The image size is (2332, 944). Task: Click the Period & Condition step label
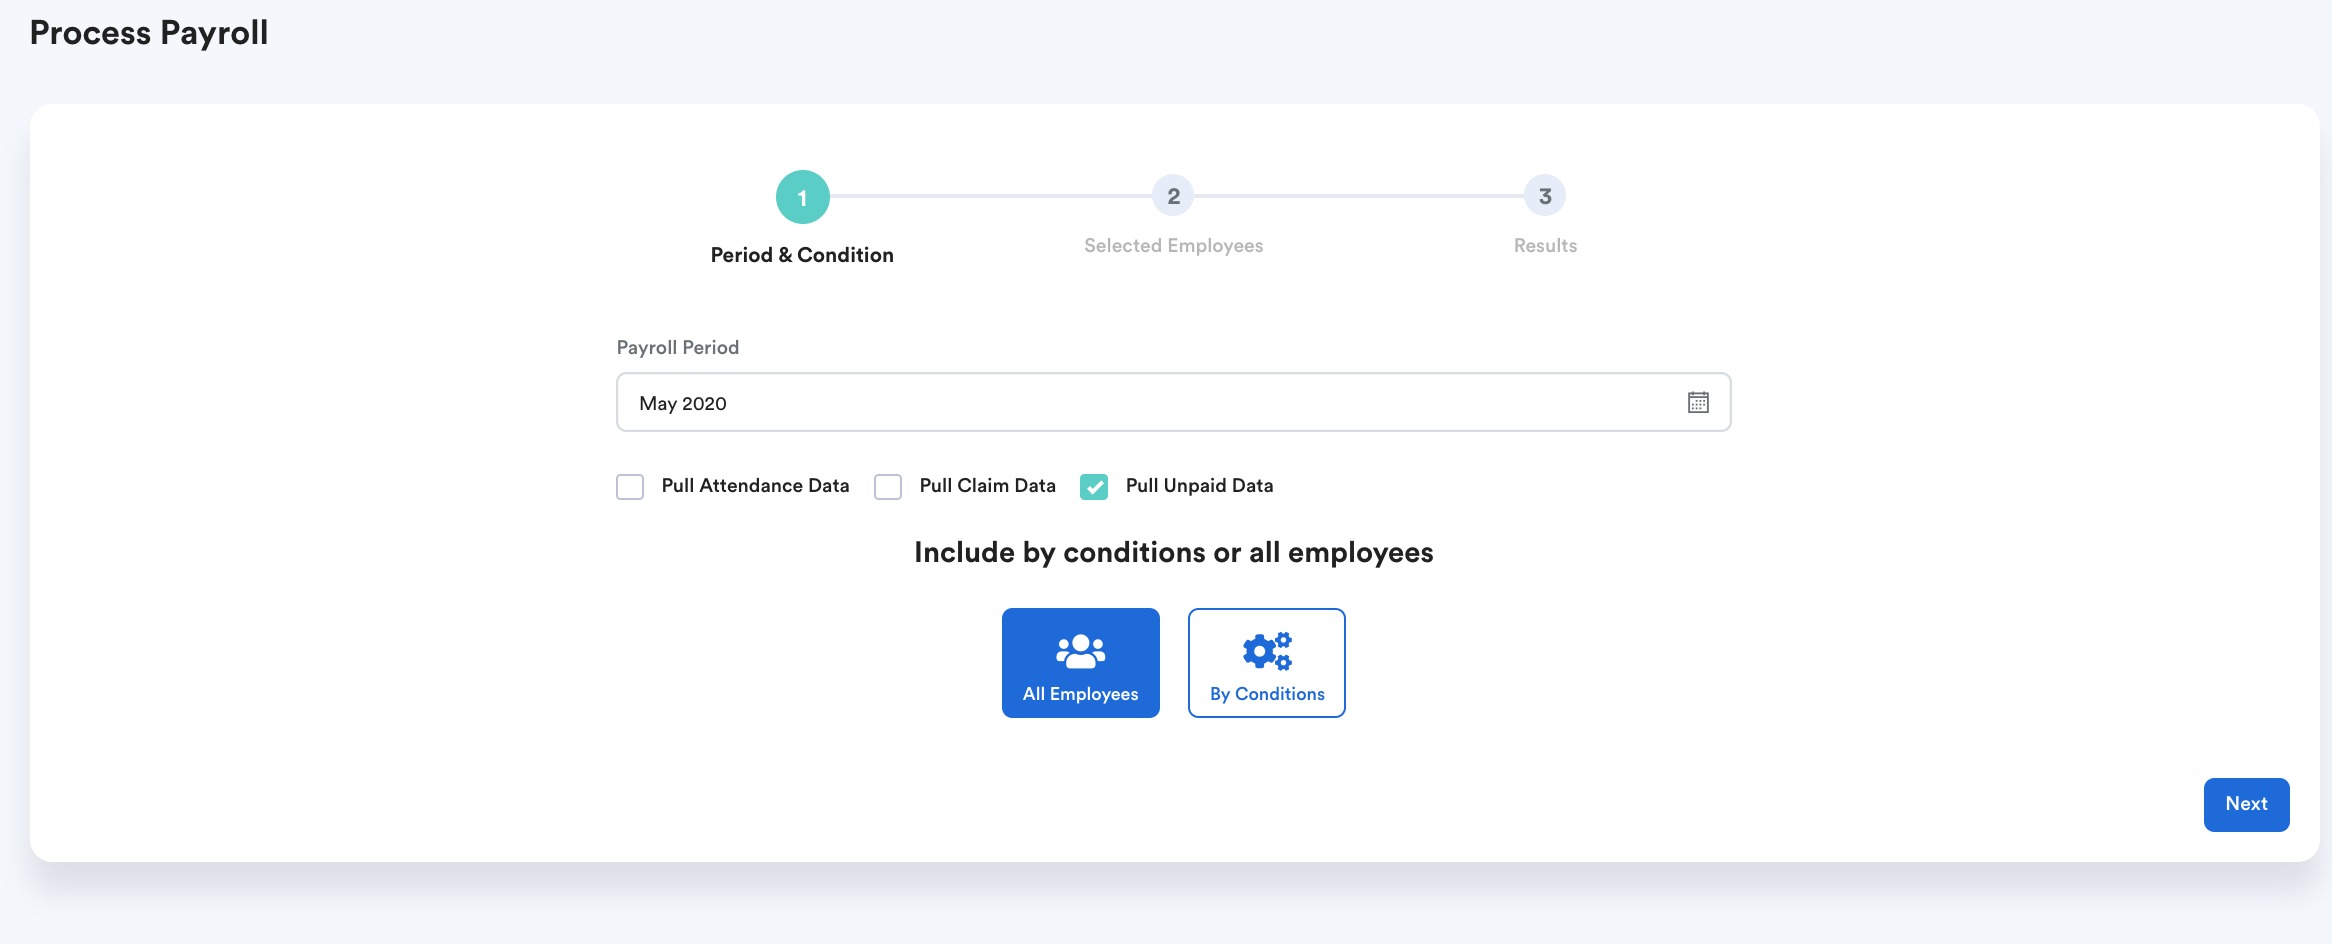(802, 255)
